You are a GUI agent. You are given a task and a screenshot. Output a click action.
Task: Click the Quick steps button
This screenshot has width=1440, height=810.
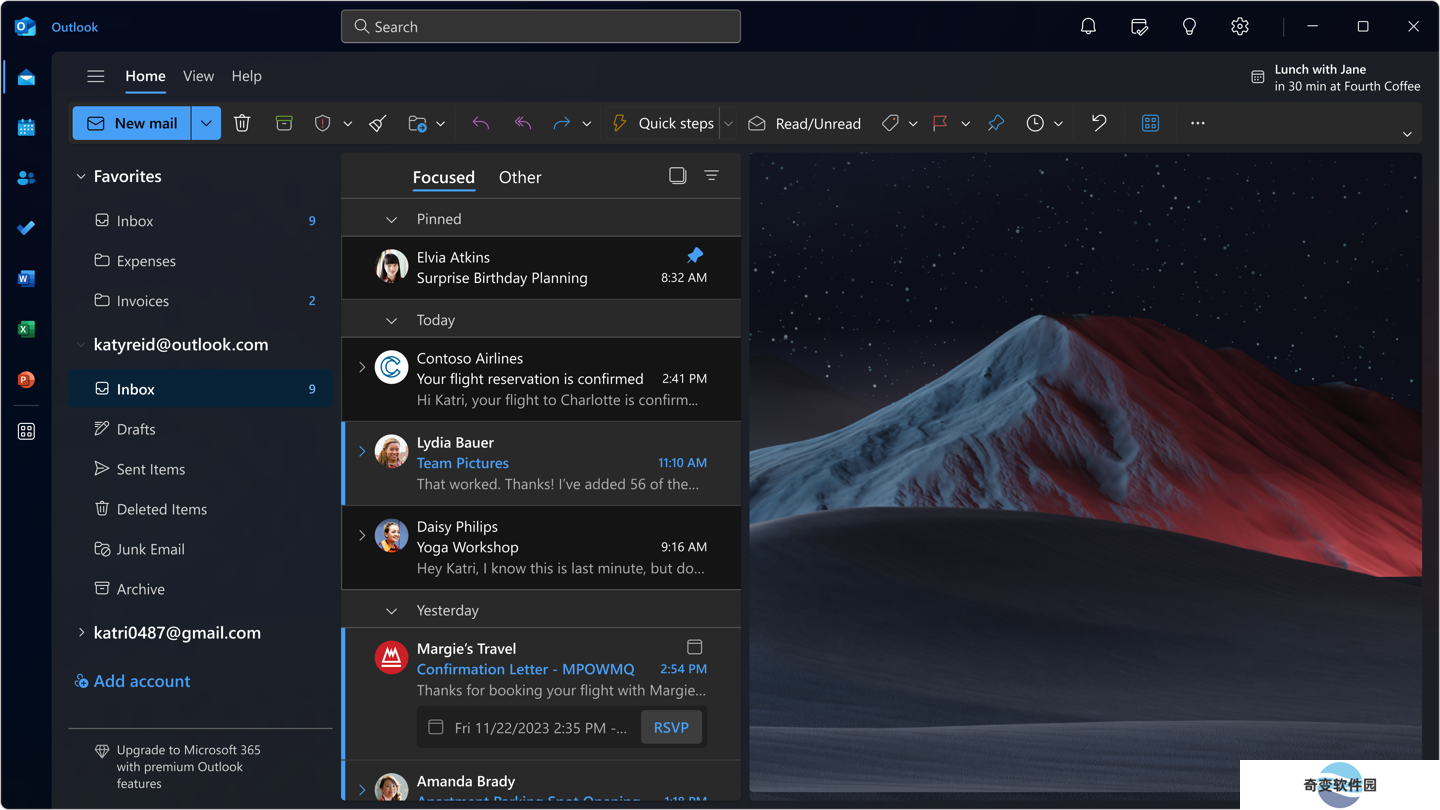[x=663, y=123]
